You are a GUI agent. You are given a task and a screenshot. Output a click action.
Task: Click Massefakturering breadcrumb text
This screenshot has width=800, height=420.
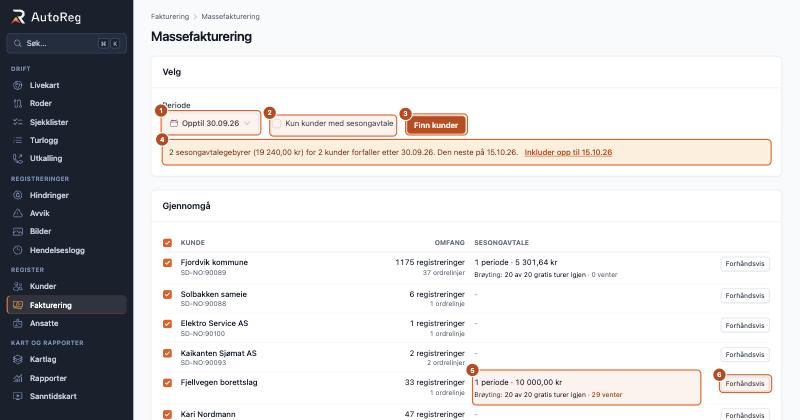pos(231,16)
